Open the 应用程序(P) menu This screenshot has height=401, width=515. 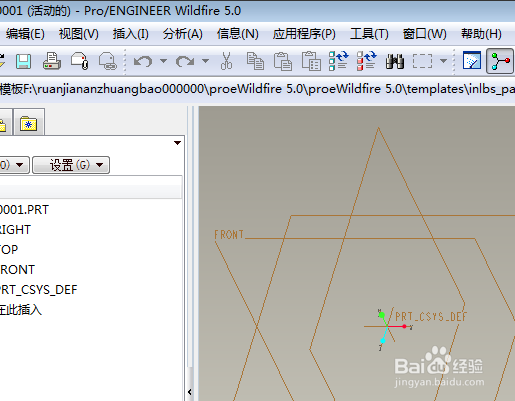(304, 34)
